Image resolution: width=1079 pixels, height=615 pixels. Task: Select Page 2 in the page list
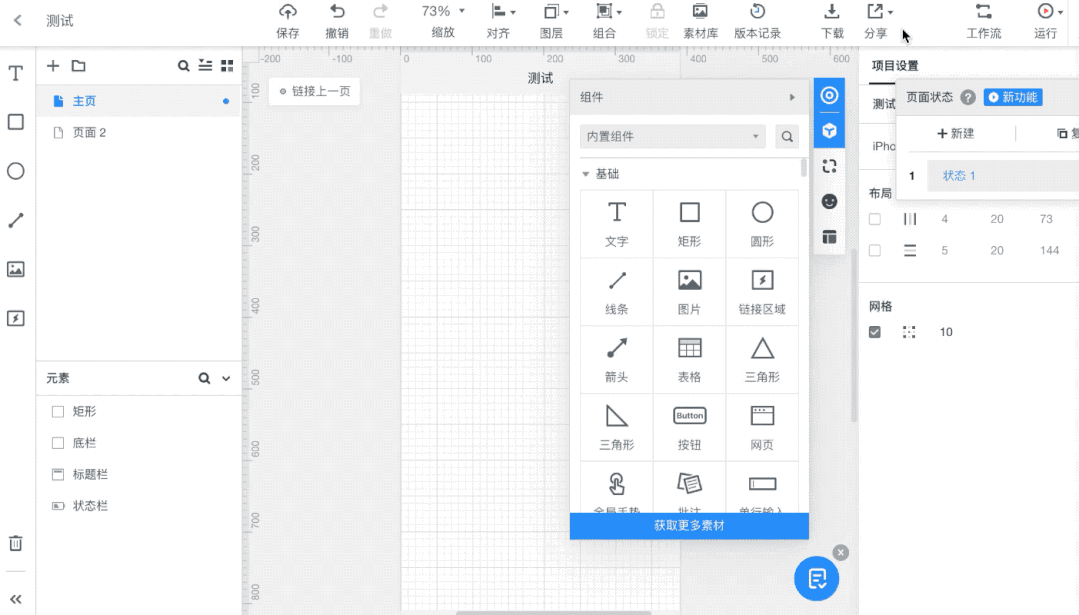pyautogui.click(x=89, y=132)
